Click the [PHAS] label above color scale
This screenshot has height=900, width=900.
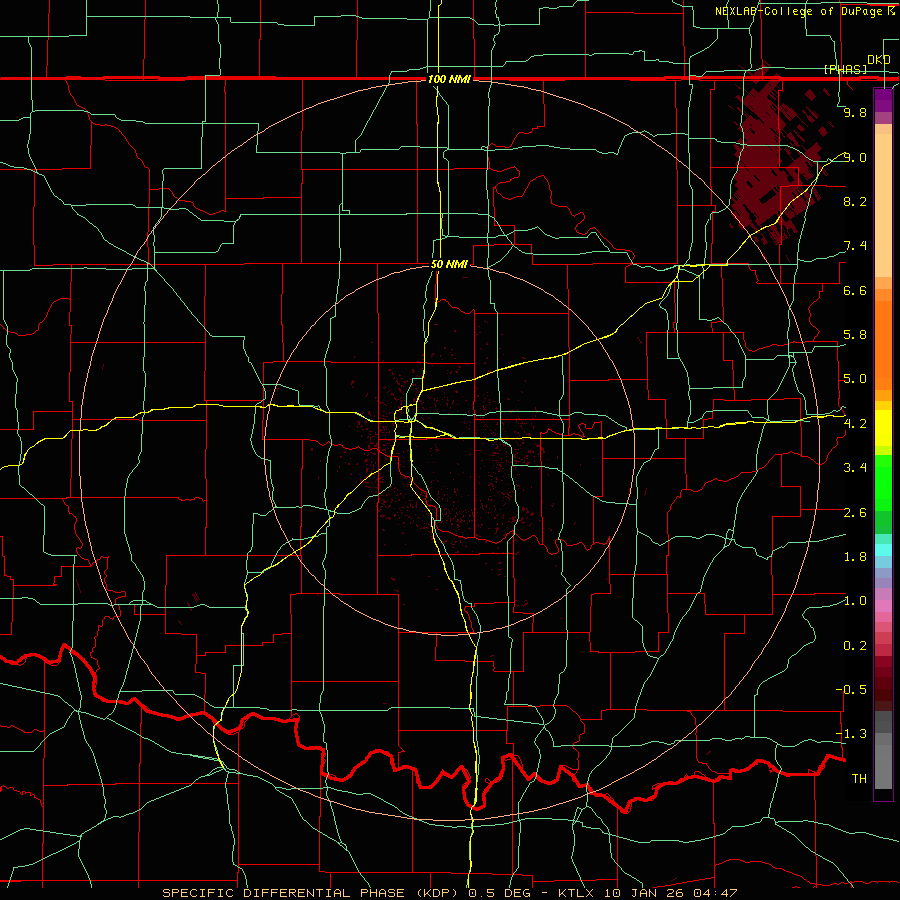[845, 69]
